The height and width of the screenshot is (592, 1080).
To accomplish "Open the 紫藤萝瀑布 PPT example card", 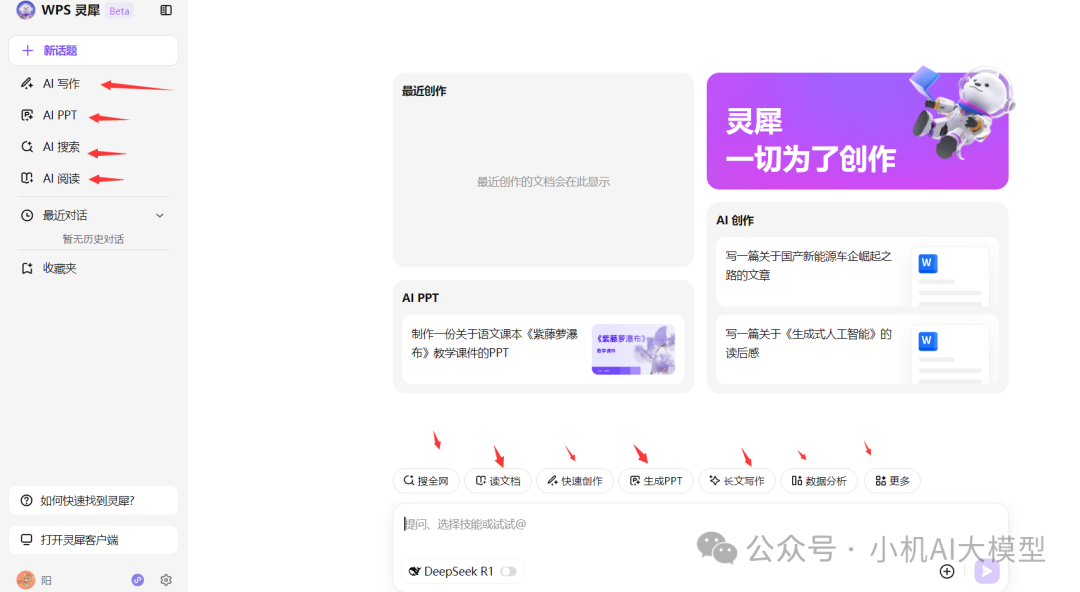I will pyautogui.click(x=543, y=349).
